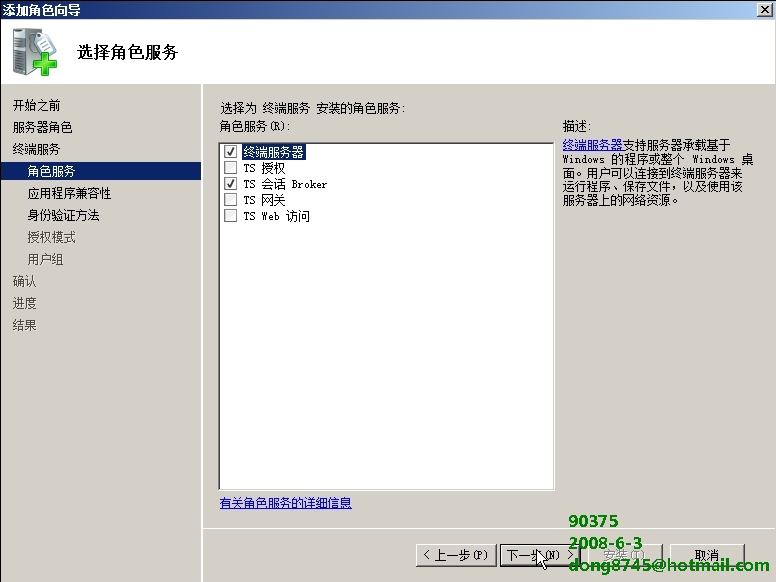Uncheck the 终端服务器 checkbox
This screenshot has width=776, height=582.
(x=230, y=151)
